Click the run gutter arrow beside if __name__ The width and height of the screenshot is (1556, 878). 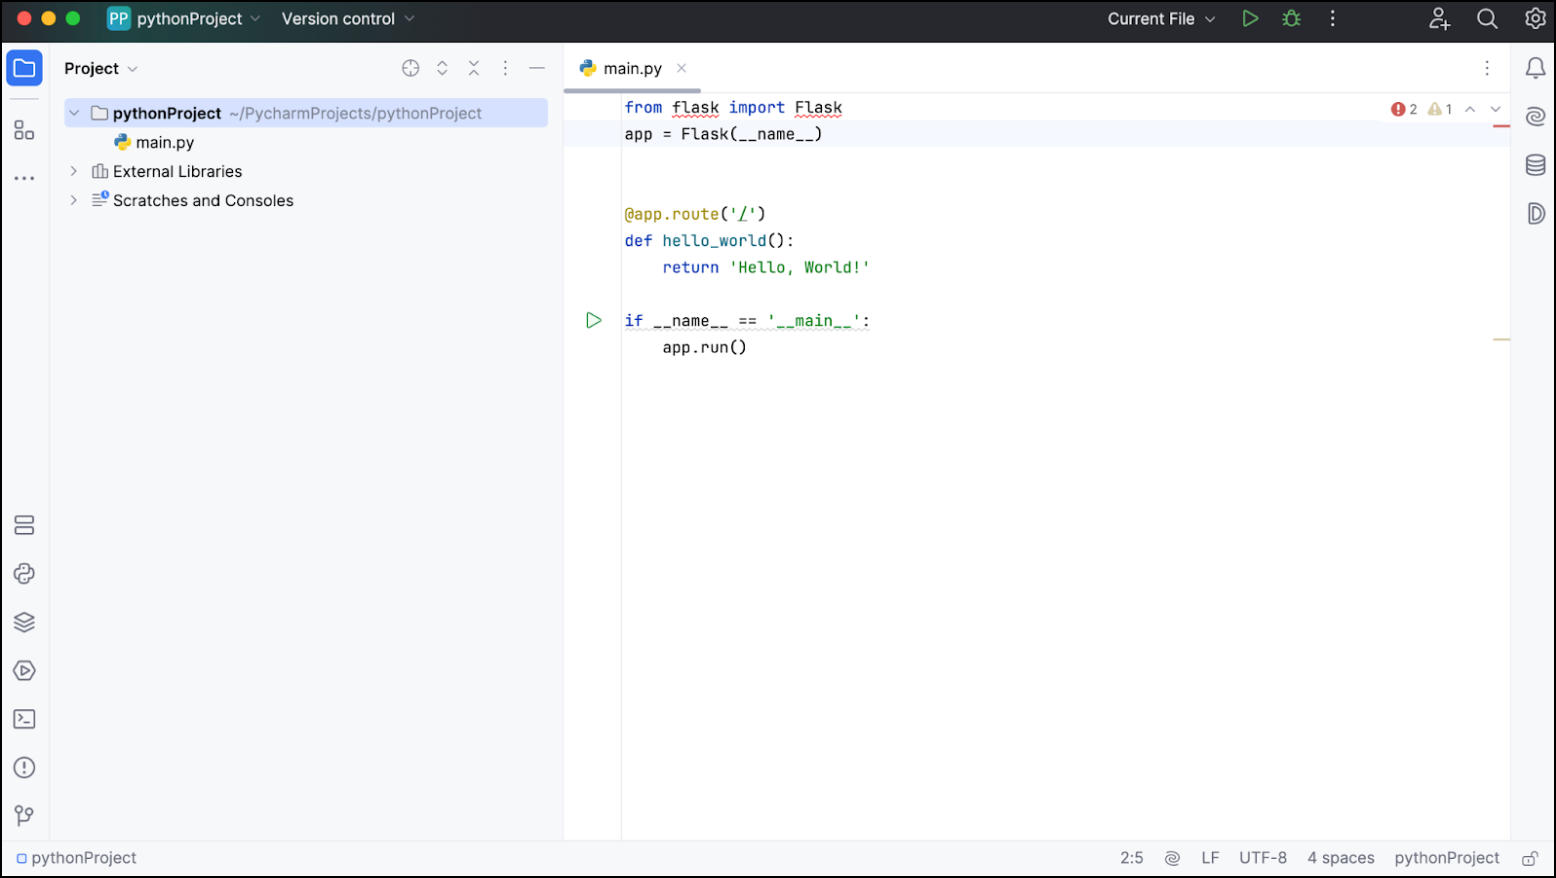(593, 320)
